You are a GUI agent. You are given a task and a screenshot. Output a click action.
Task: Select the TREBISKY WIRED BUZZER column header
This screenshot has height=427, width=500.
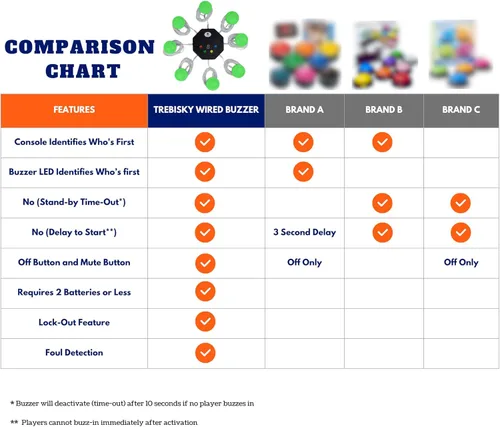(x=206, y=111)
